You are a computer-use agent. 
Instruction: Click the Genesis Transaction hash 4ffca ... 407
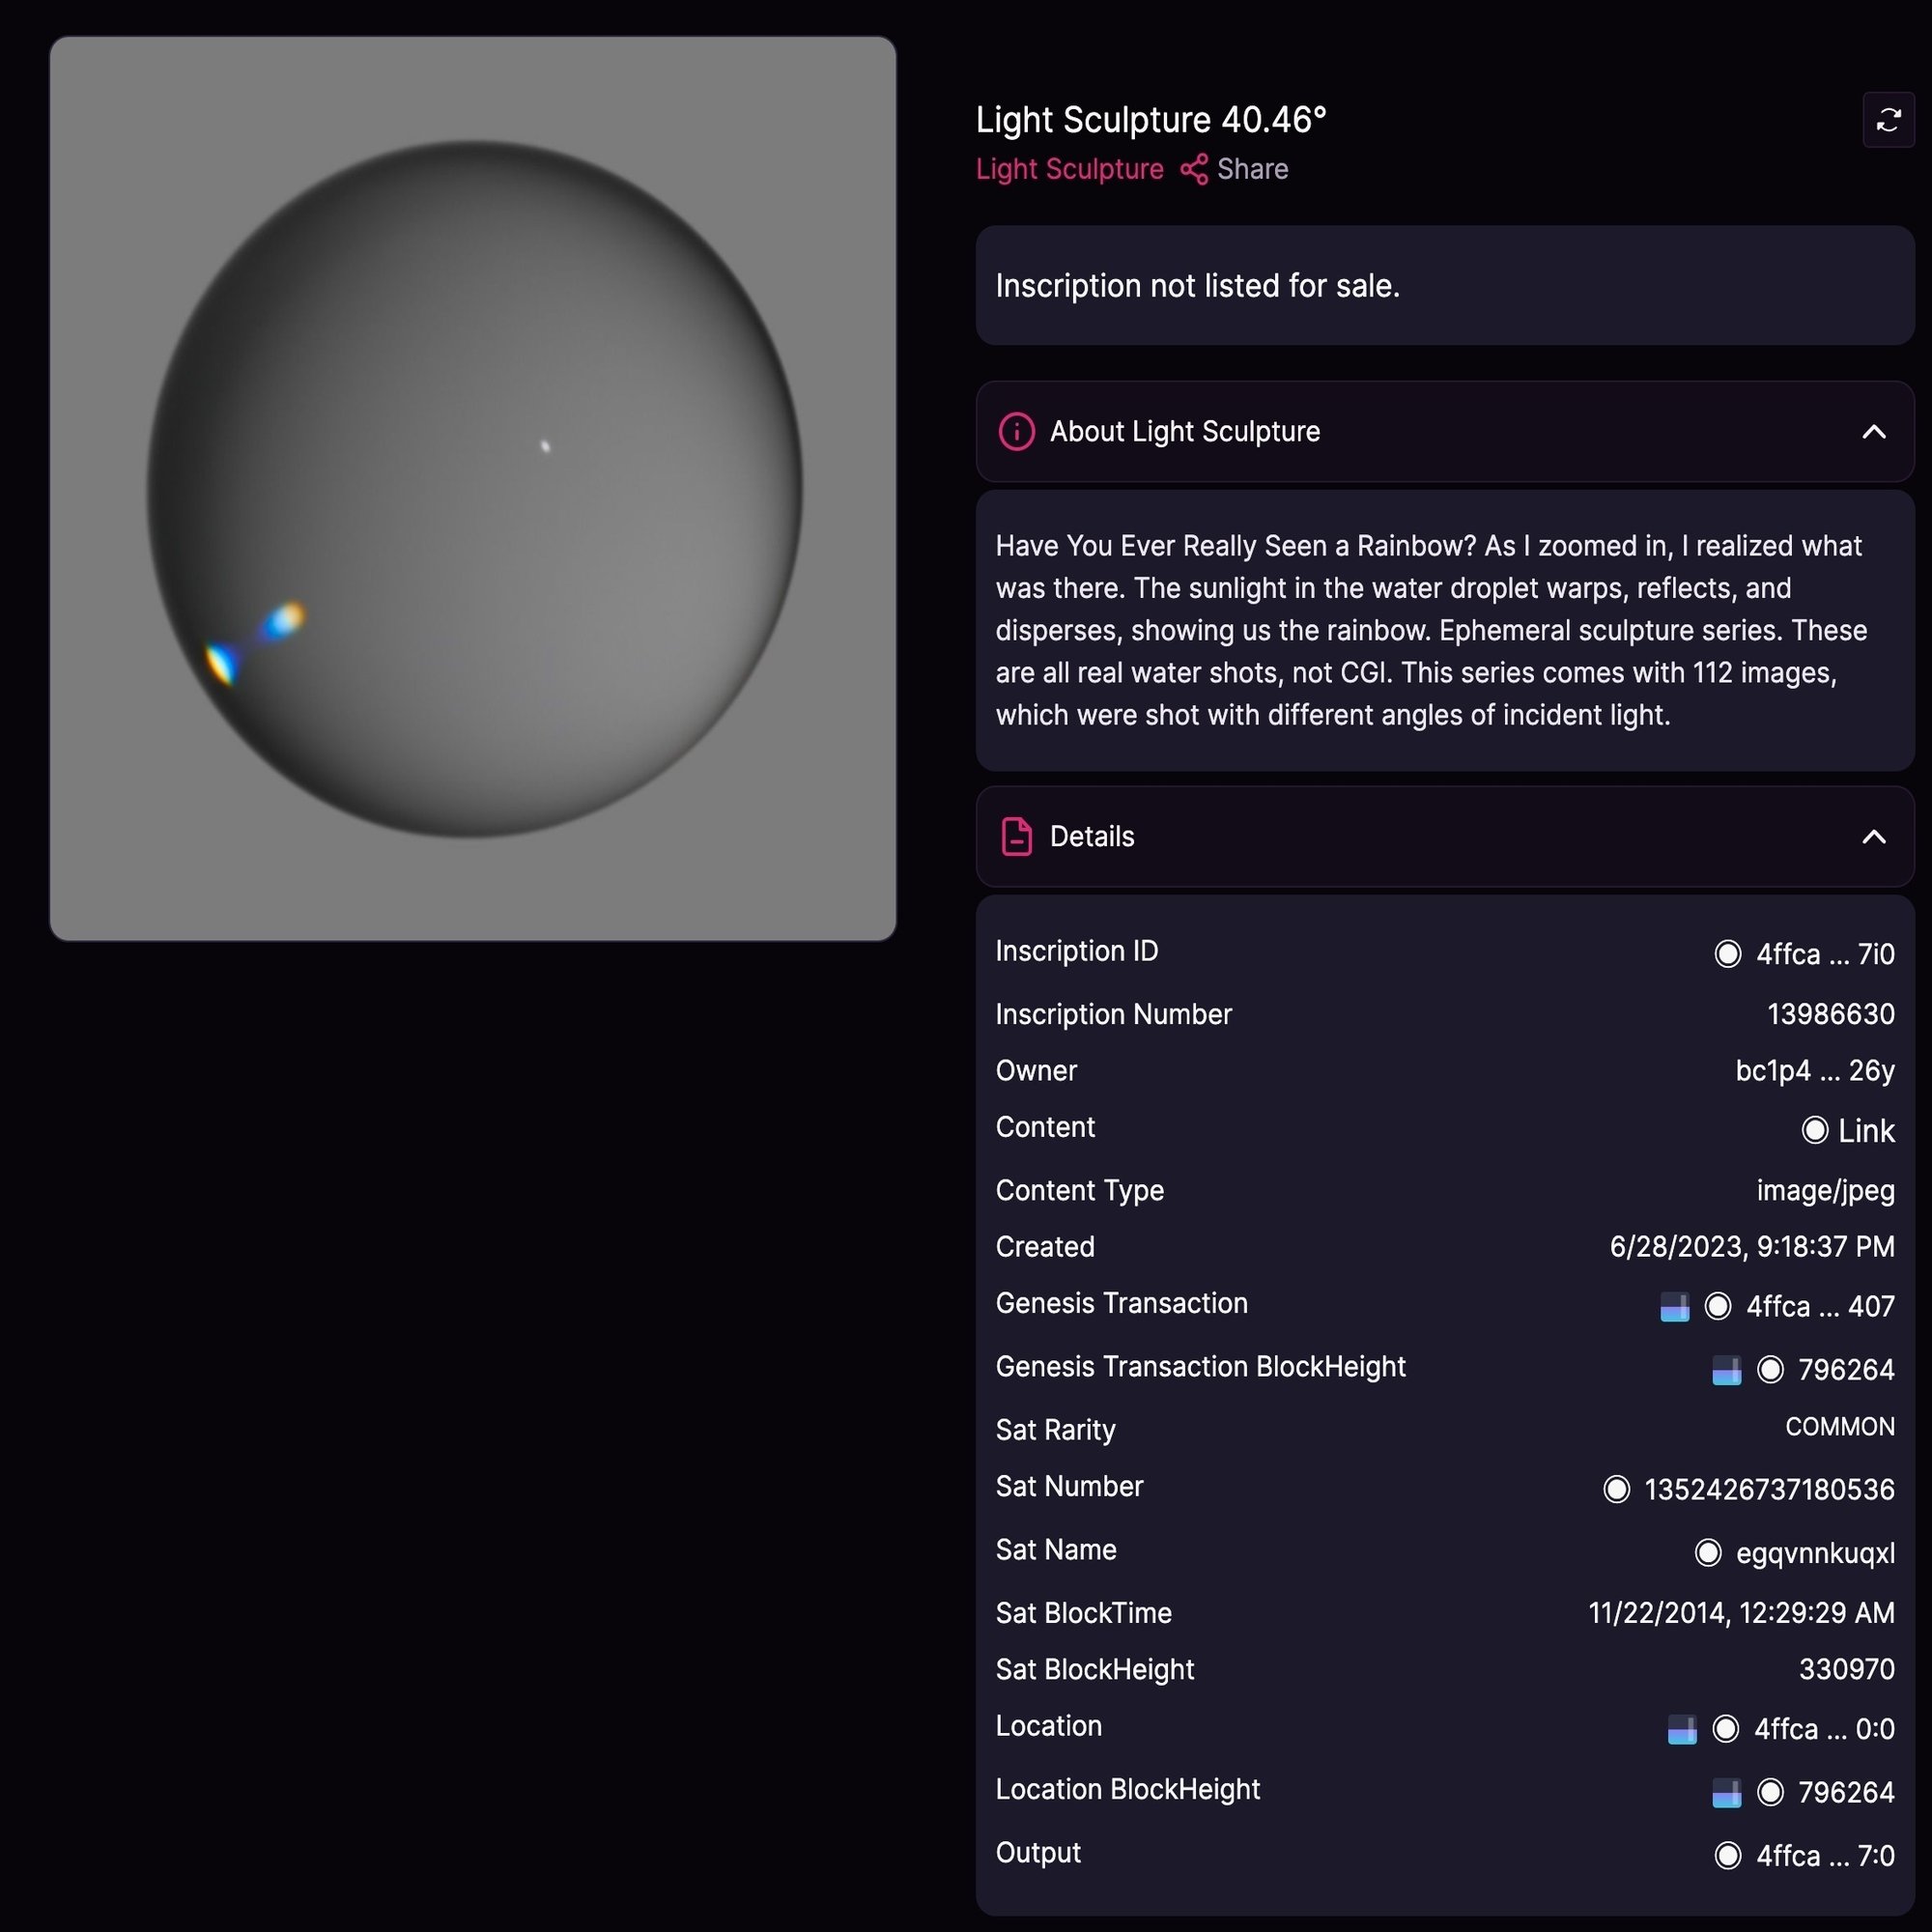pyautogui.click(x=1820, y=1307)
